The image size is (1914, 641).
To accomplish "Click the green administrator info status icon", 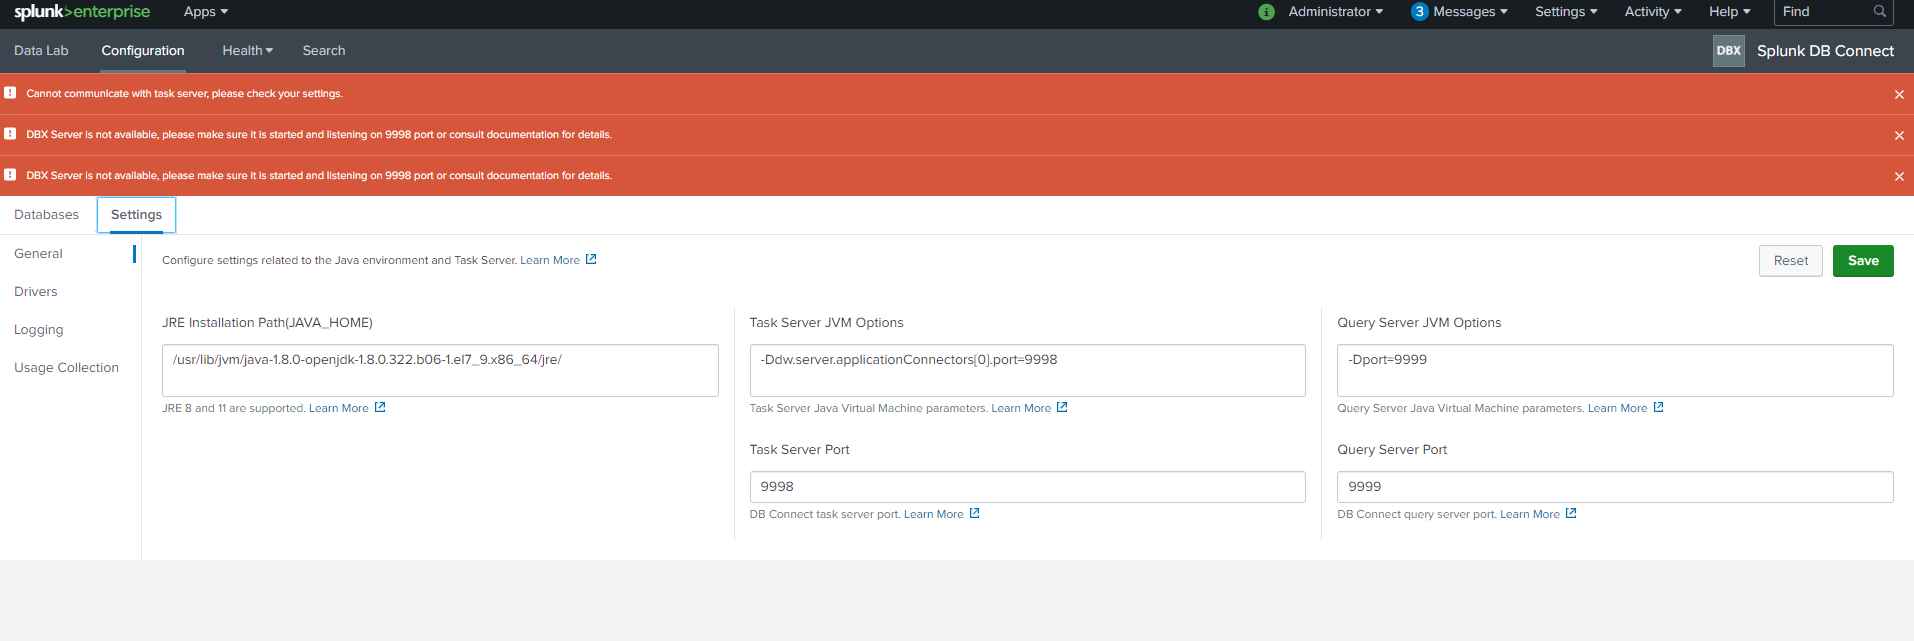I will tap(1266, 12).
